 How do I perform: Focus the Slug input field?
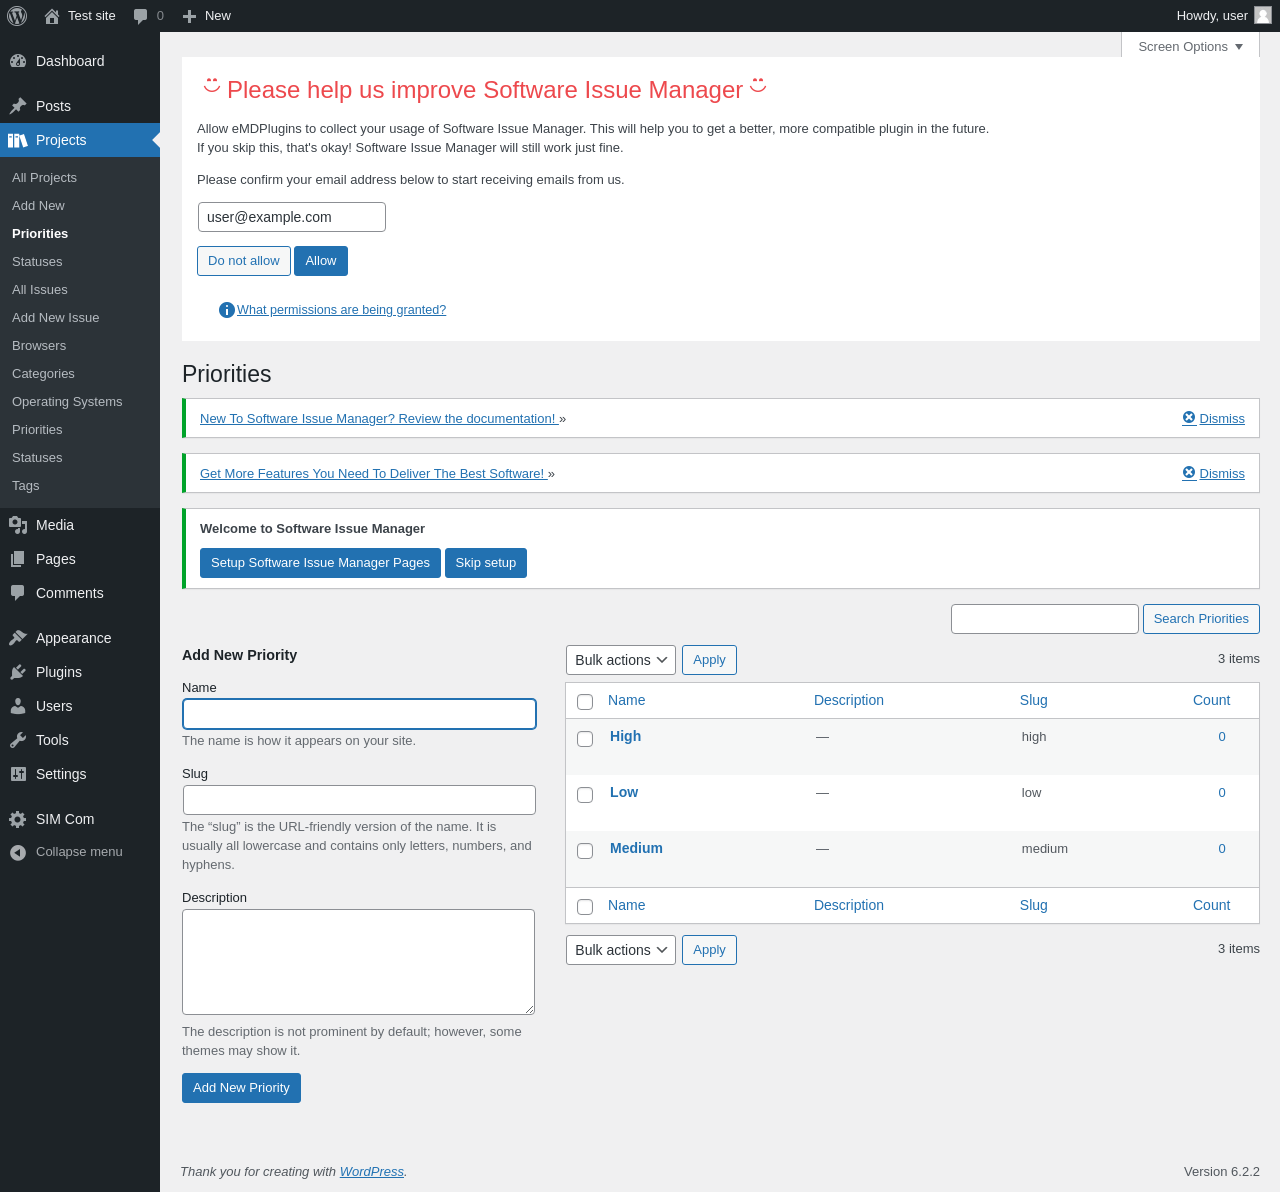(359, 800)
